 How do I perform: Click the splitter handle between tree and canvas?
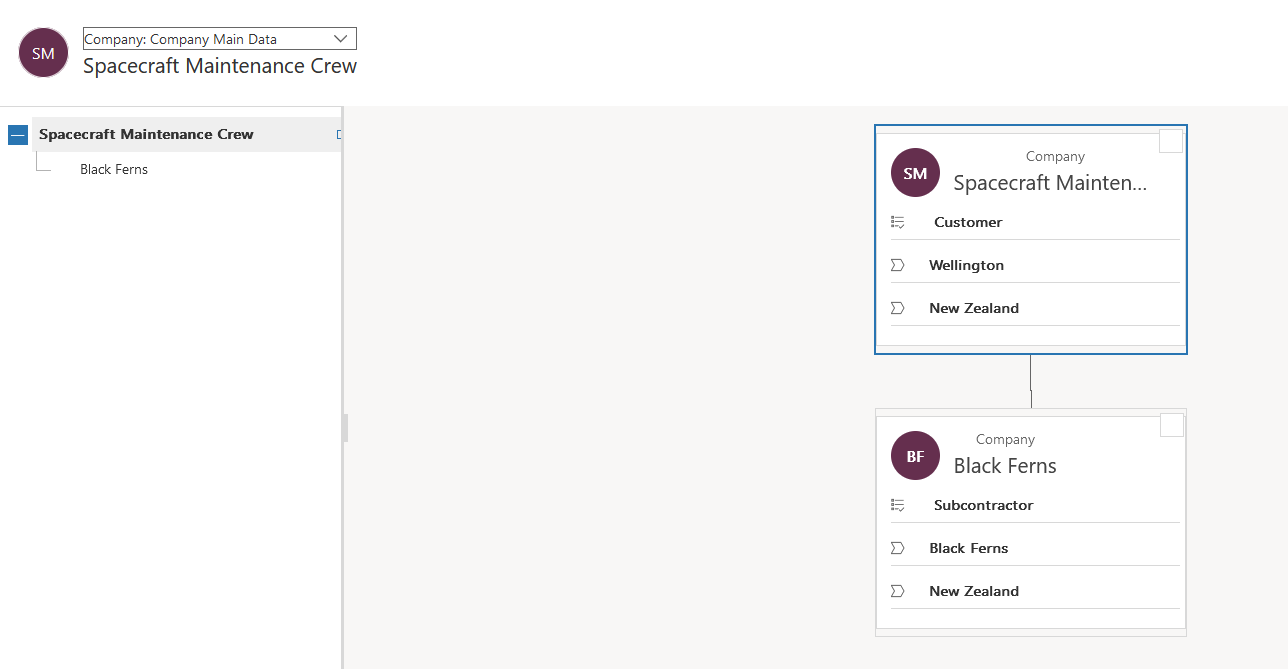coord(345,428)
